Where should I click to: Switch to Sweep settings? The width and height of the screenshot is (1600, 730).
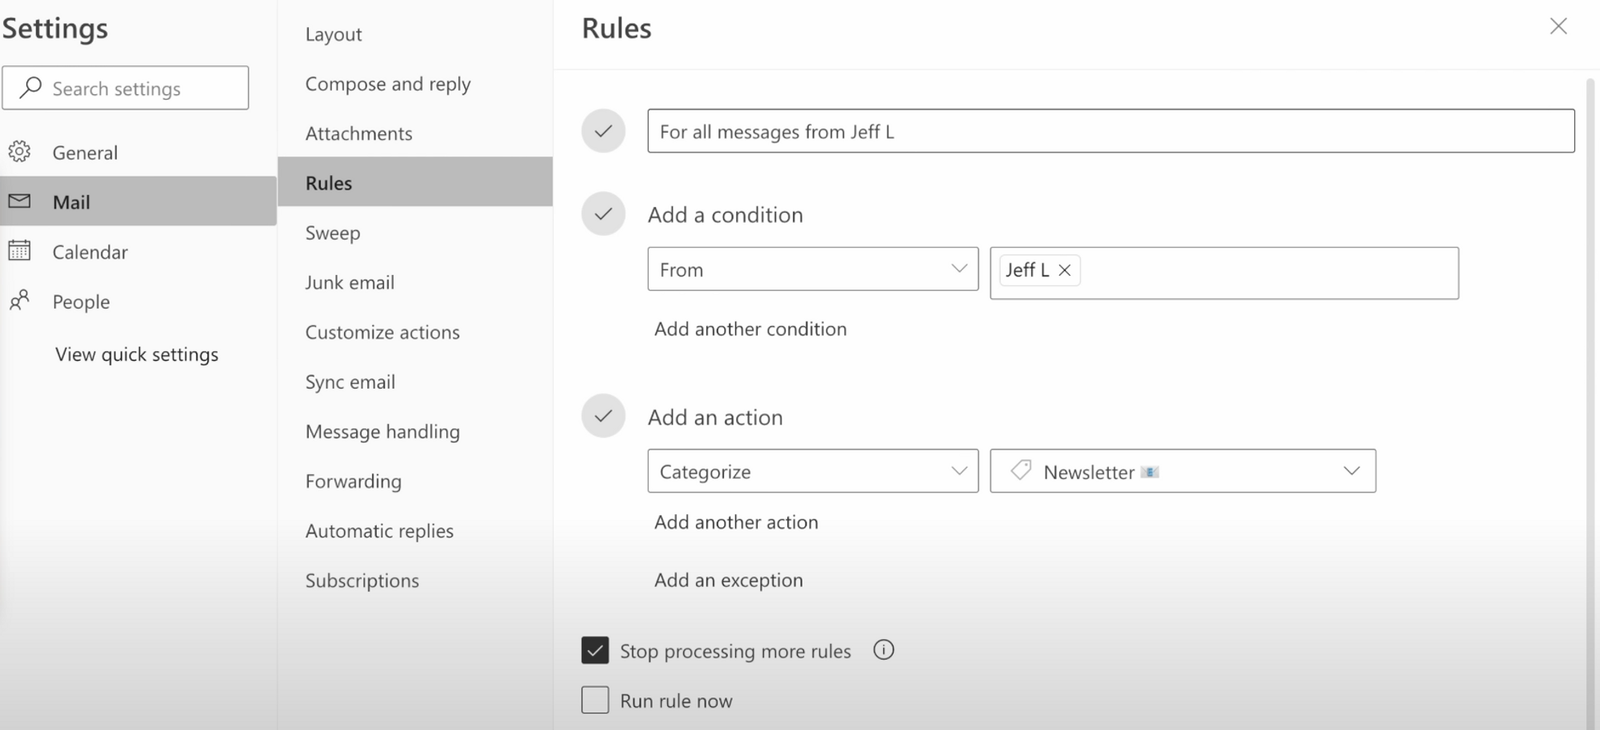pyautogui.click(x=332, y=232)
